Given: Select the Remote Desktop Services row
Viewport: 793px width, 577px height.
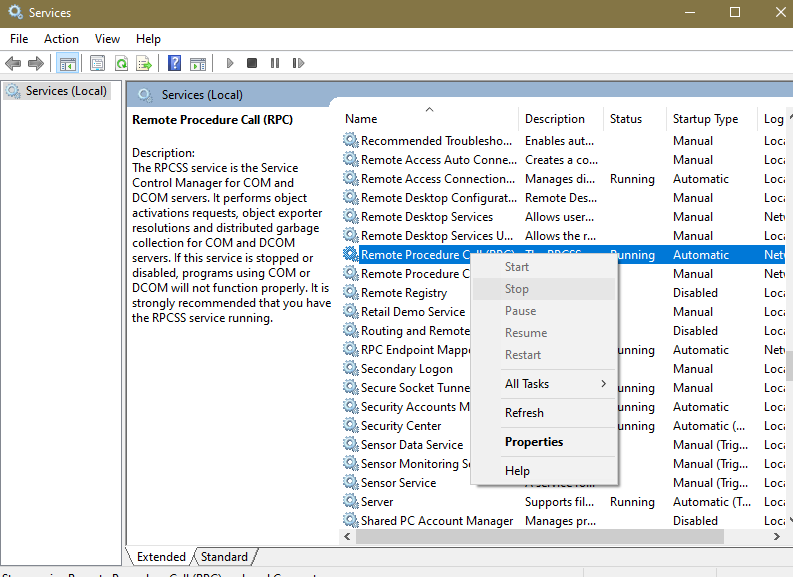Looking at the screenshot, I should 563,216.
